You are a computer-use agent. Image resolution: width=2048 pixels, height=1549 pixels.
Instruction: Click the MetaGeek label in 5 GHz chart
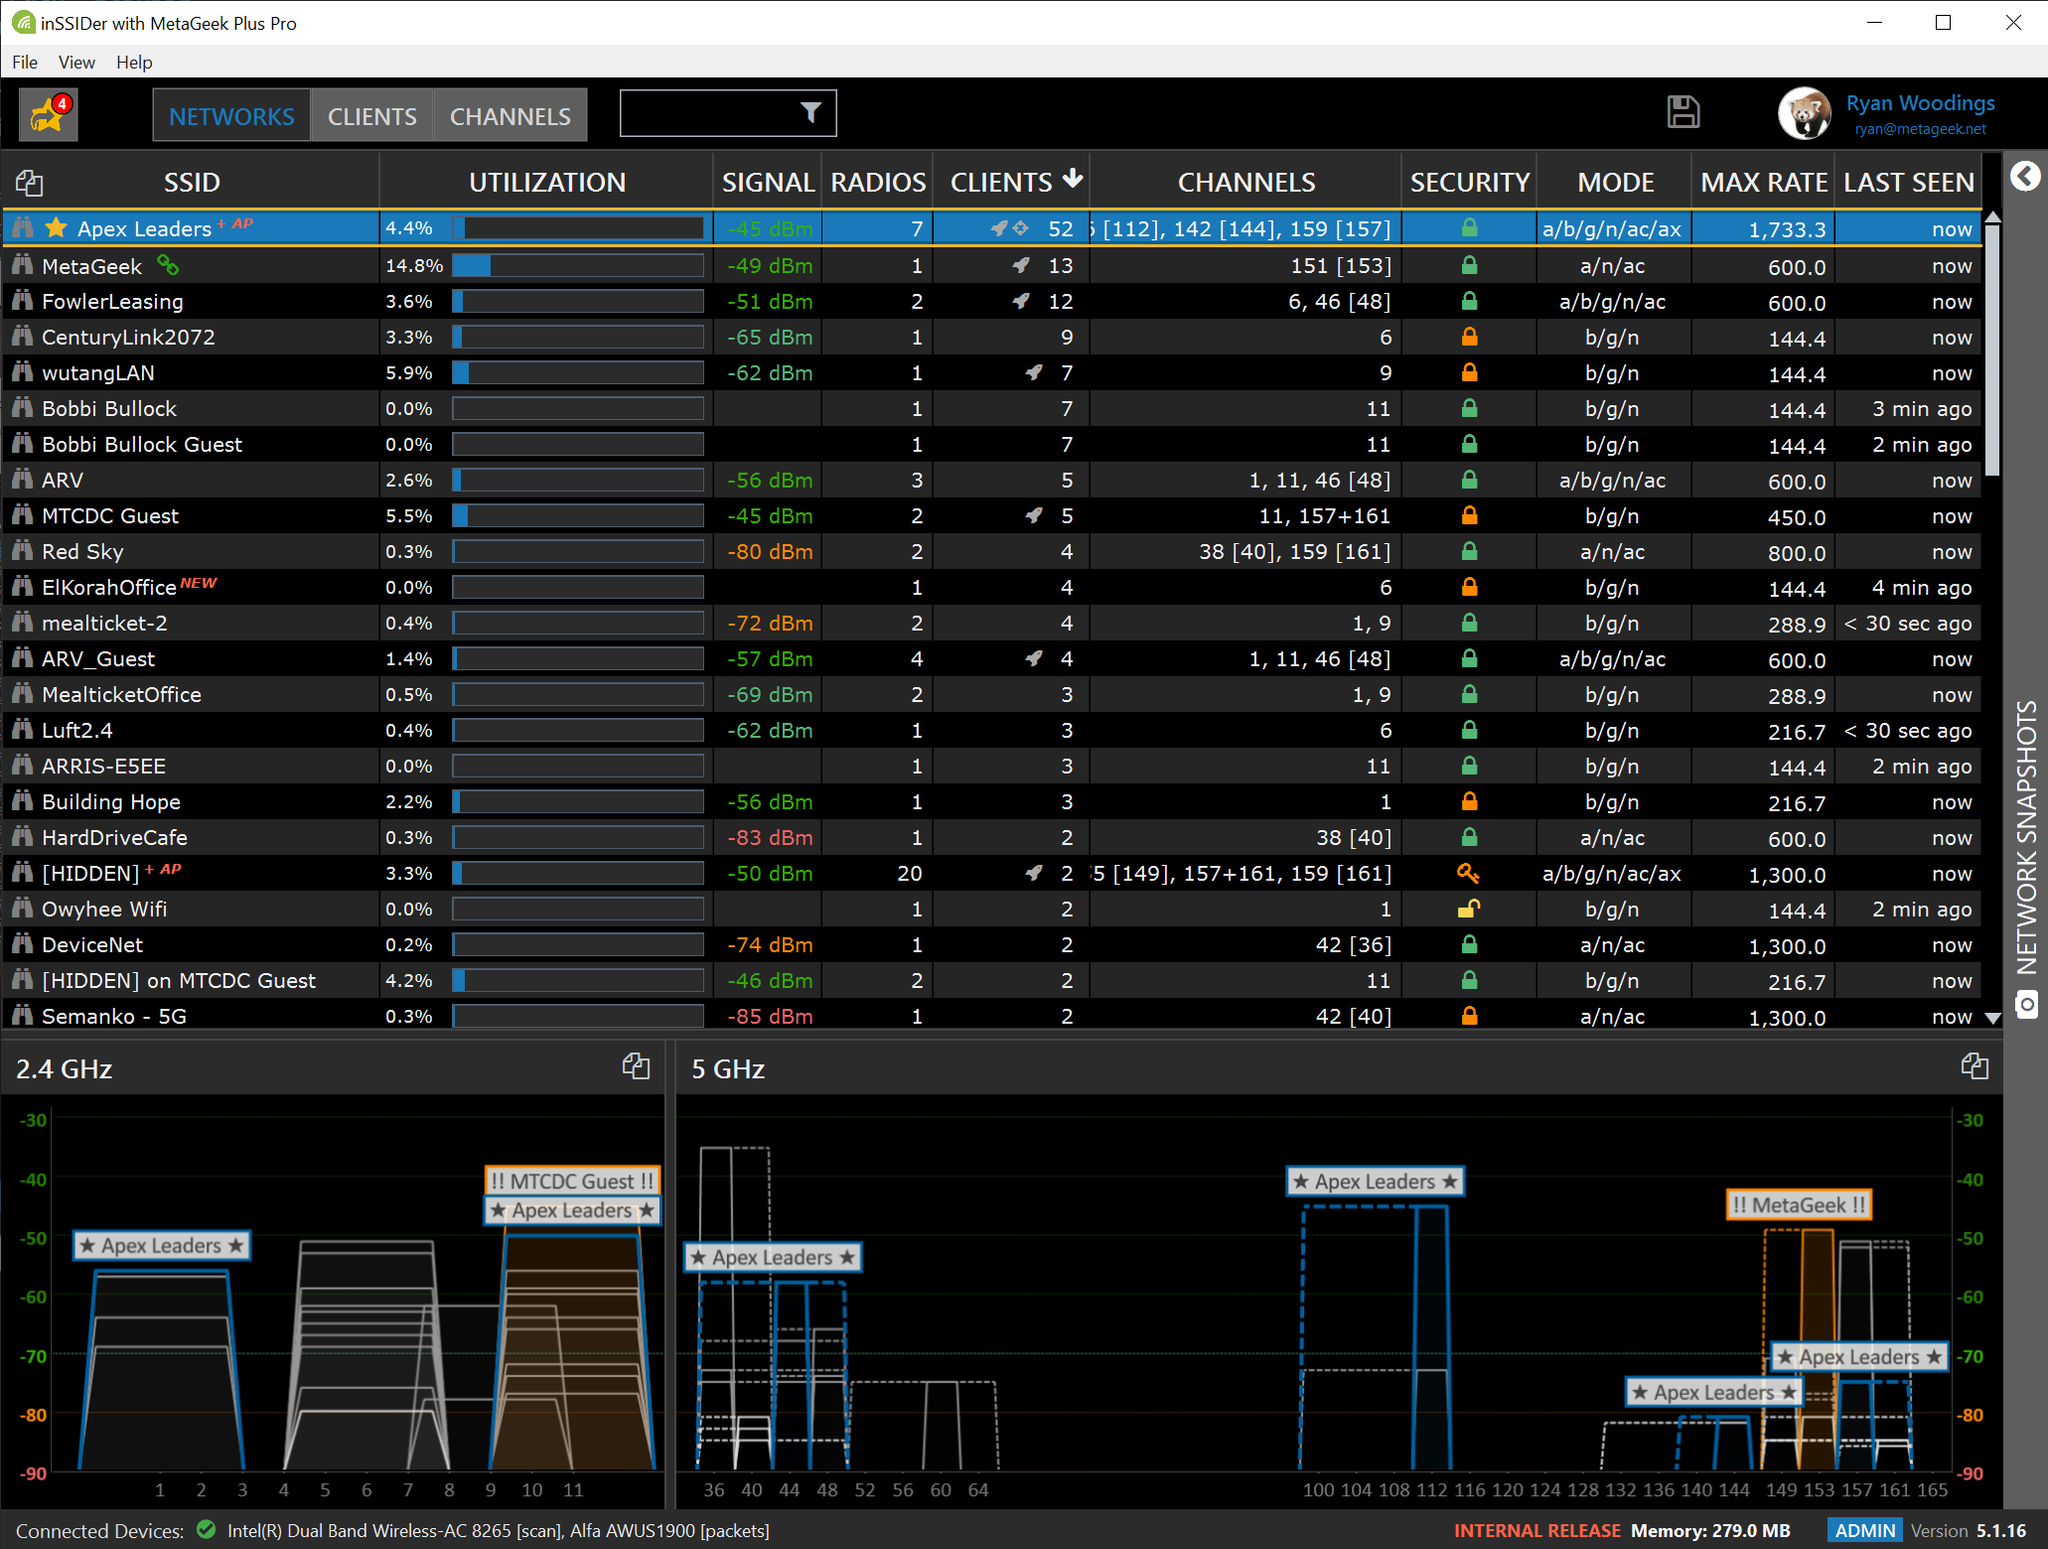pos(1798,1205)
